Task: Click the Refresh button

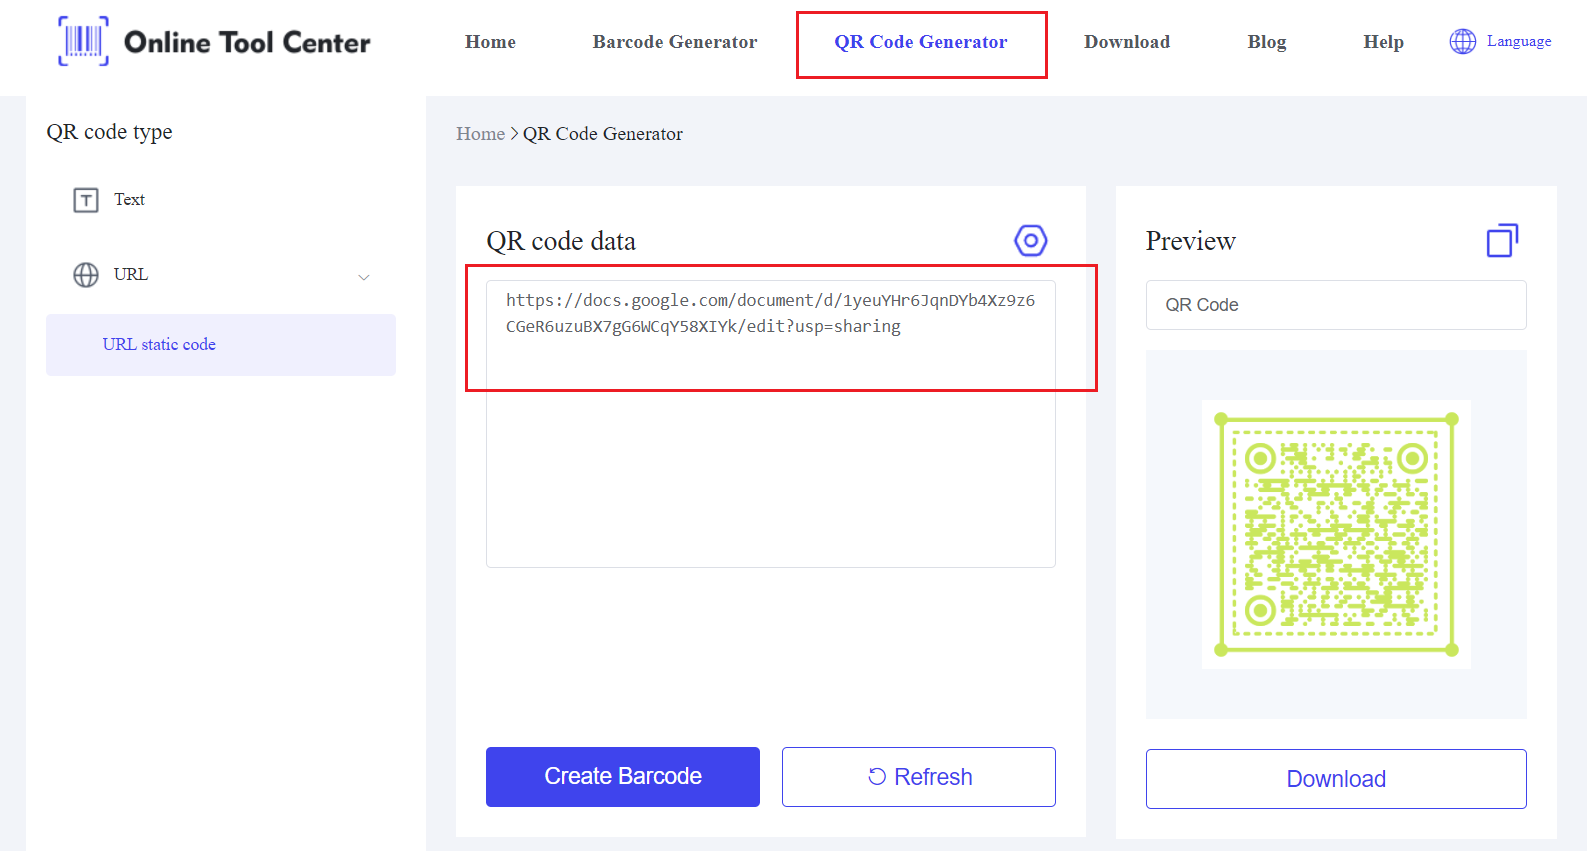Action: (919, 777)
